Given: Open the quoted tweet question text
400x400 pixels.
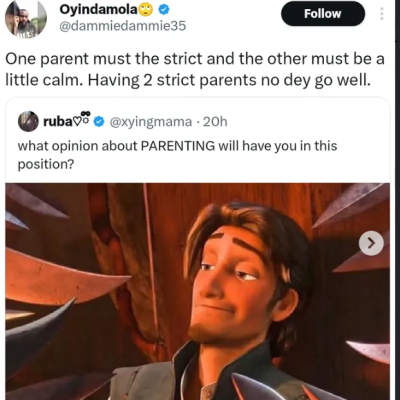Looking at the screenshot, I should (x=177, y=155).
